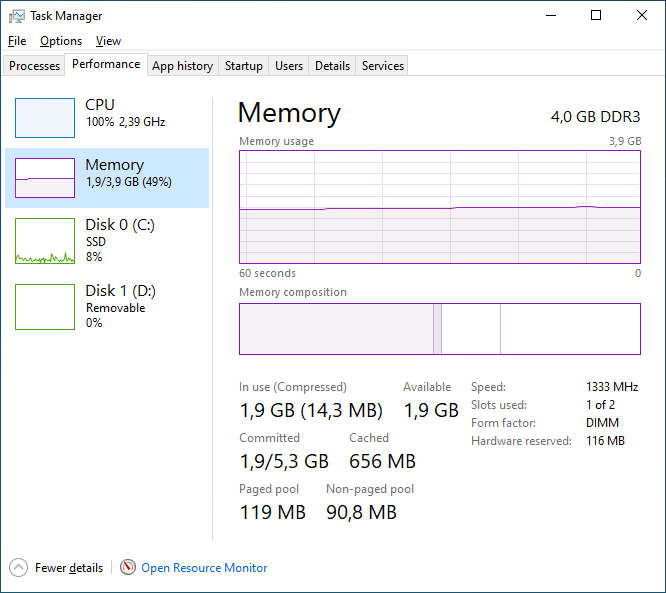Collapse view with Fewer details arrow icon

pyautogui.click(x=19, y=568)
